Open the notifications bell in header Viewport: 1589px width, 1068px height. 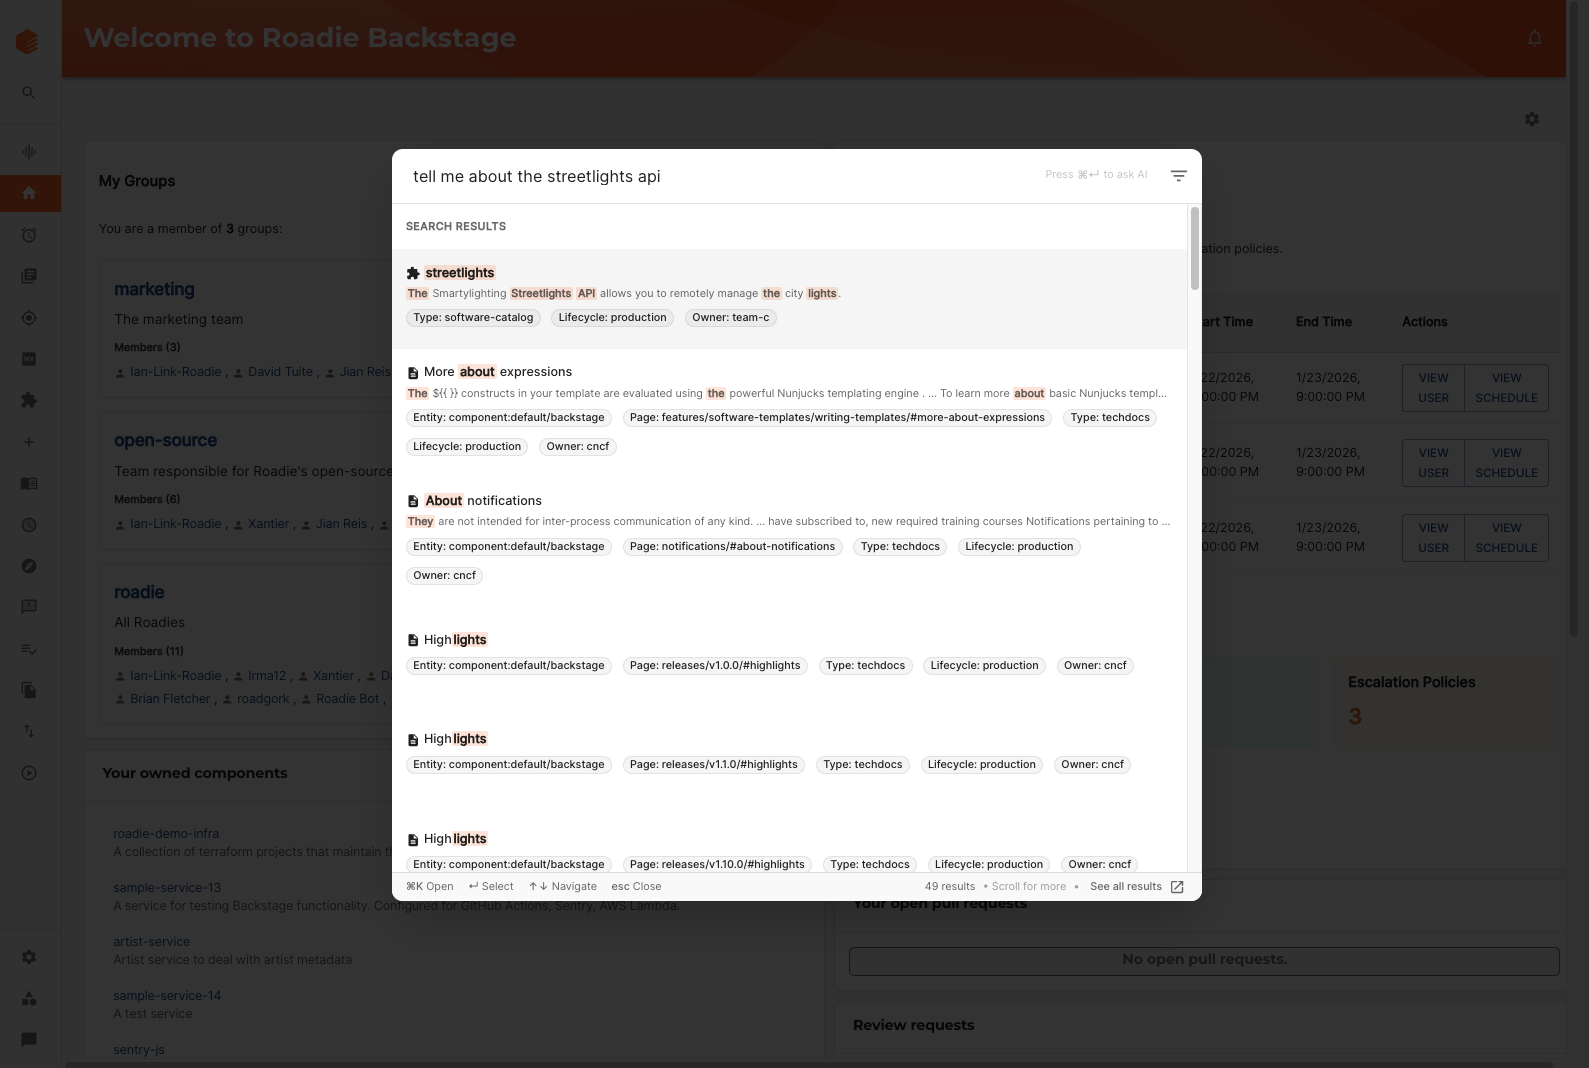[x=1535, y=38]
